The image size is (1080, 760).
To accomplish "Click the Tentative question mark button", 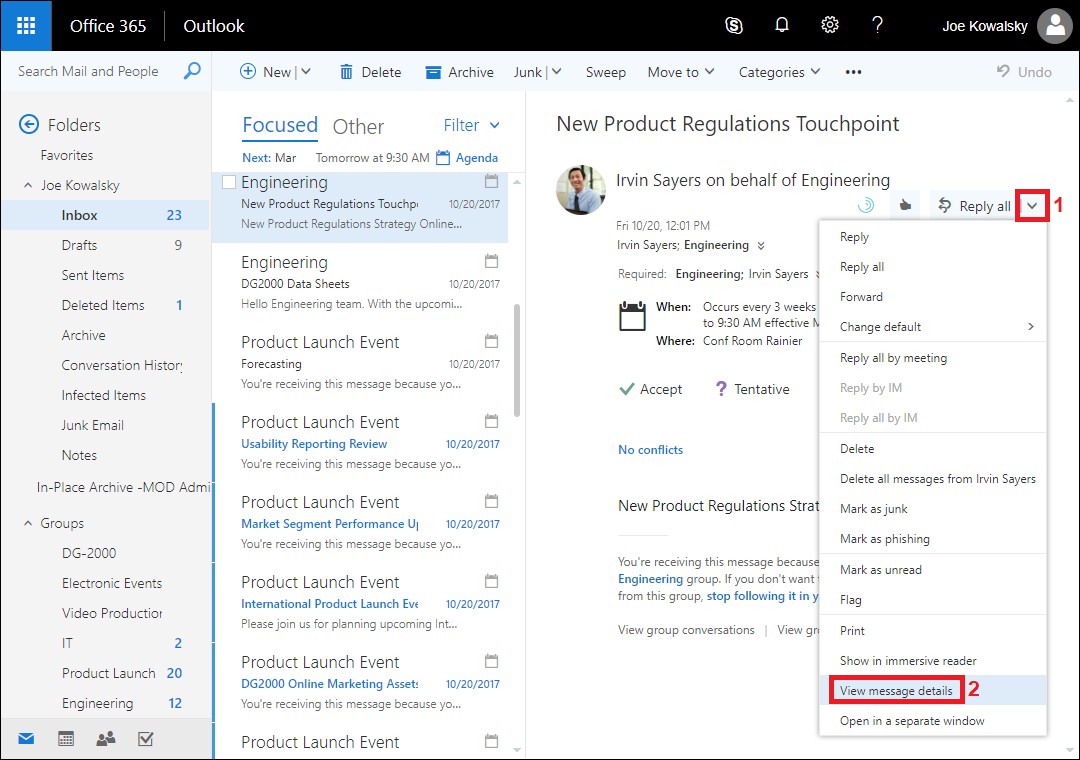I will tap(752, 389).
